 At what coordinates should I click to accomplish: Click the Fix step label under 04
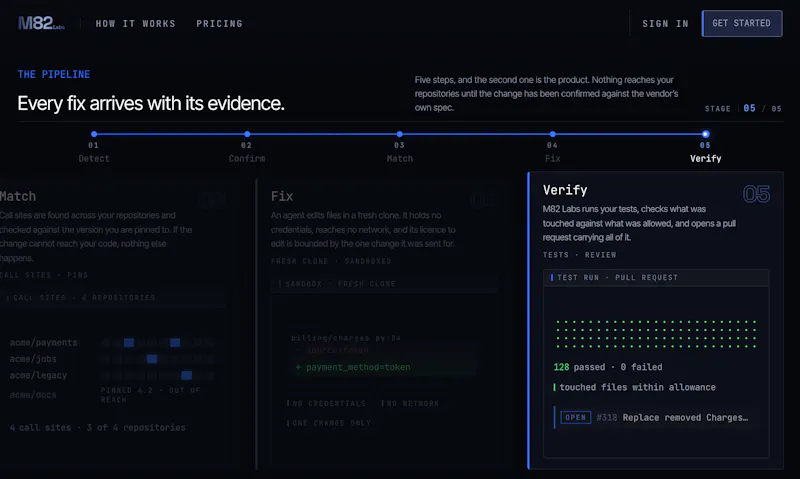(x=553, y=159)
